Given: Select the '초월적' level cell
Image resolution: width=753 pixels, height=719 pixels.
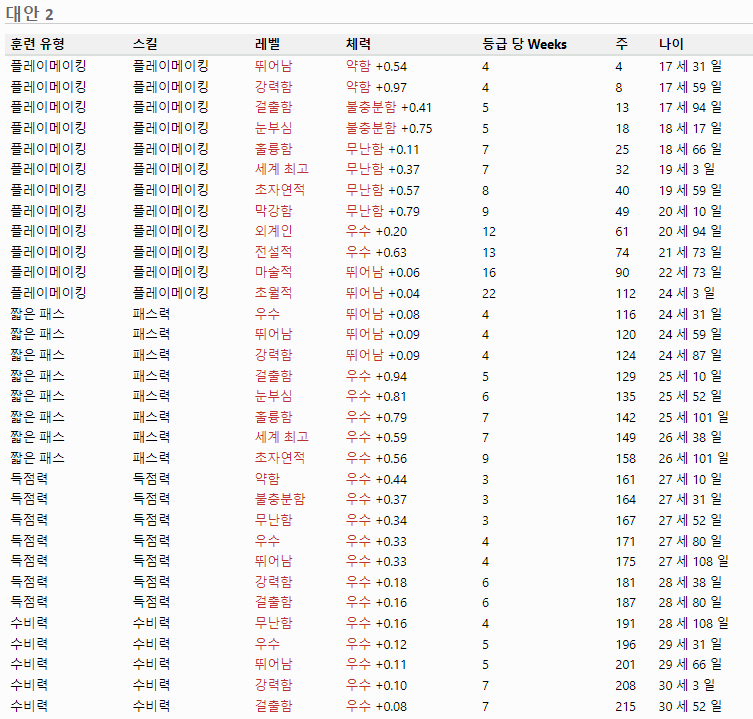Looking at the screenshot, I should 273,293.
